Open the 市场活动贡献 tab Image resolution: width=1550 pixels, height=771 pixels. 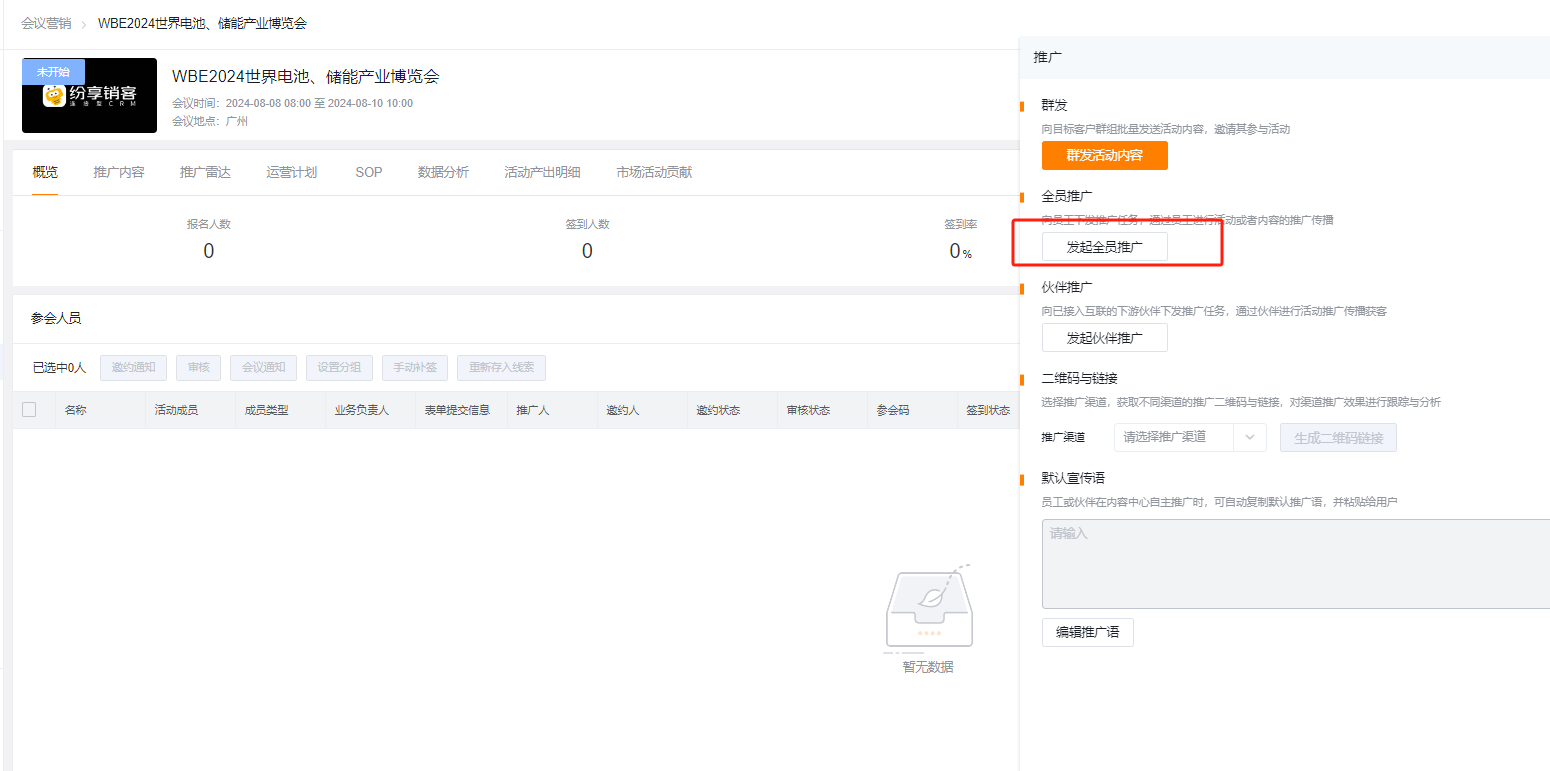[x=654, y=172]
